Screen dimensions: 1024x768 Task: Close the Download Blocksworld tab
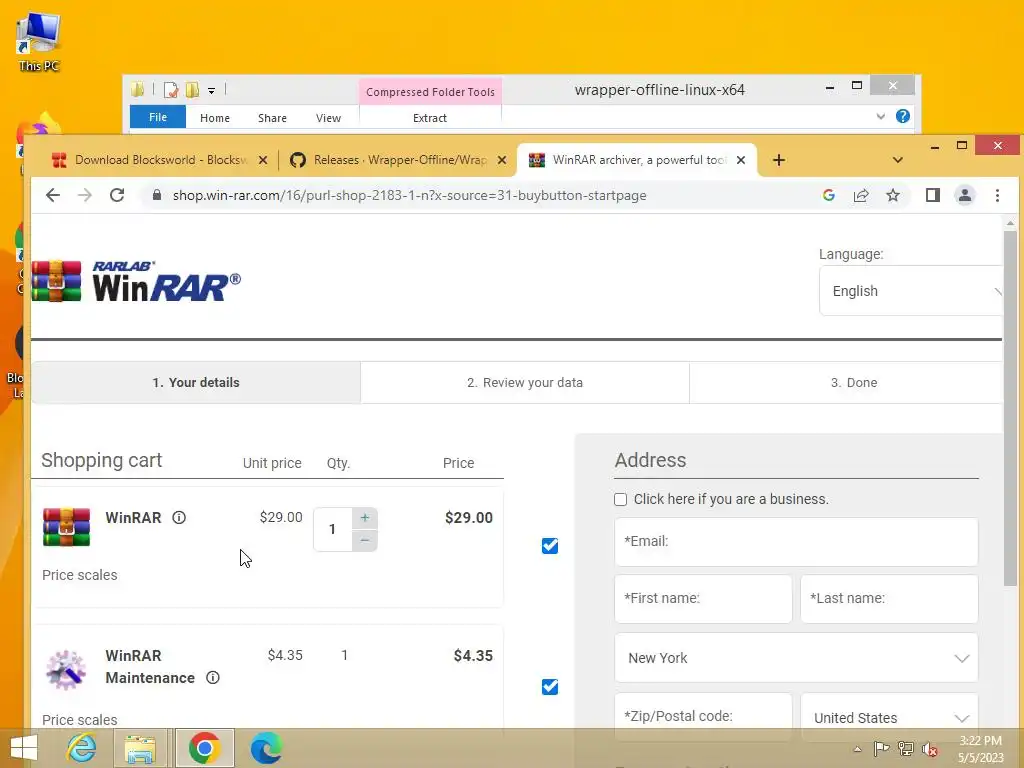tap(263, 160)
